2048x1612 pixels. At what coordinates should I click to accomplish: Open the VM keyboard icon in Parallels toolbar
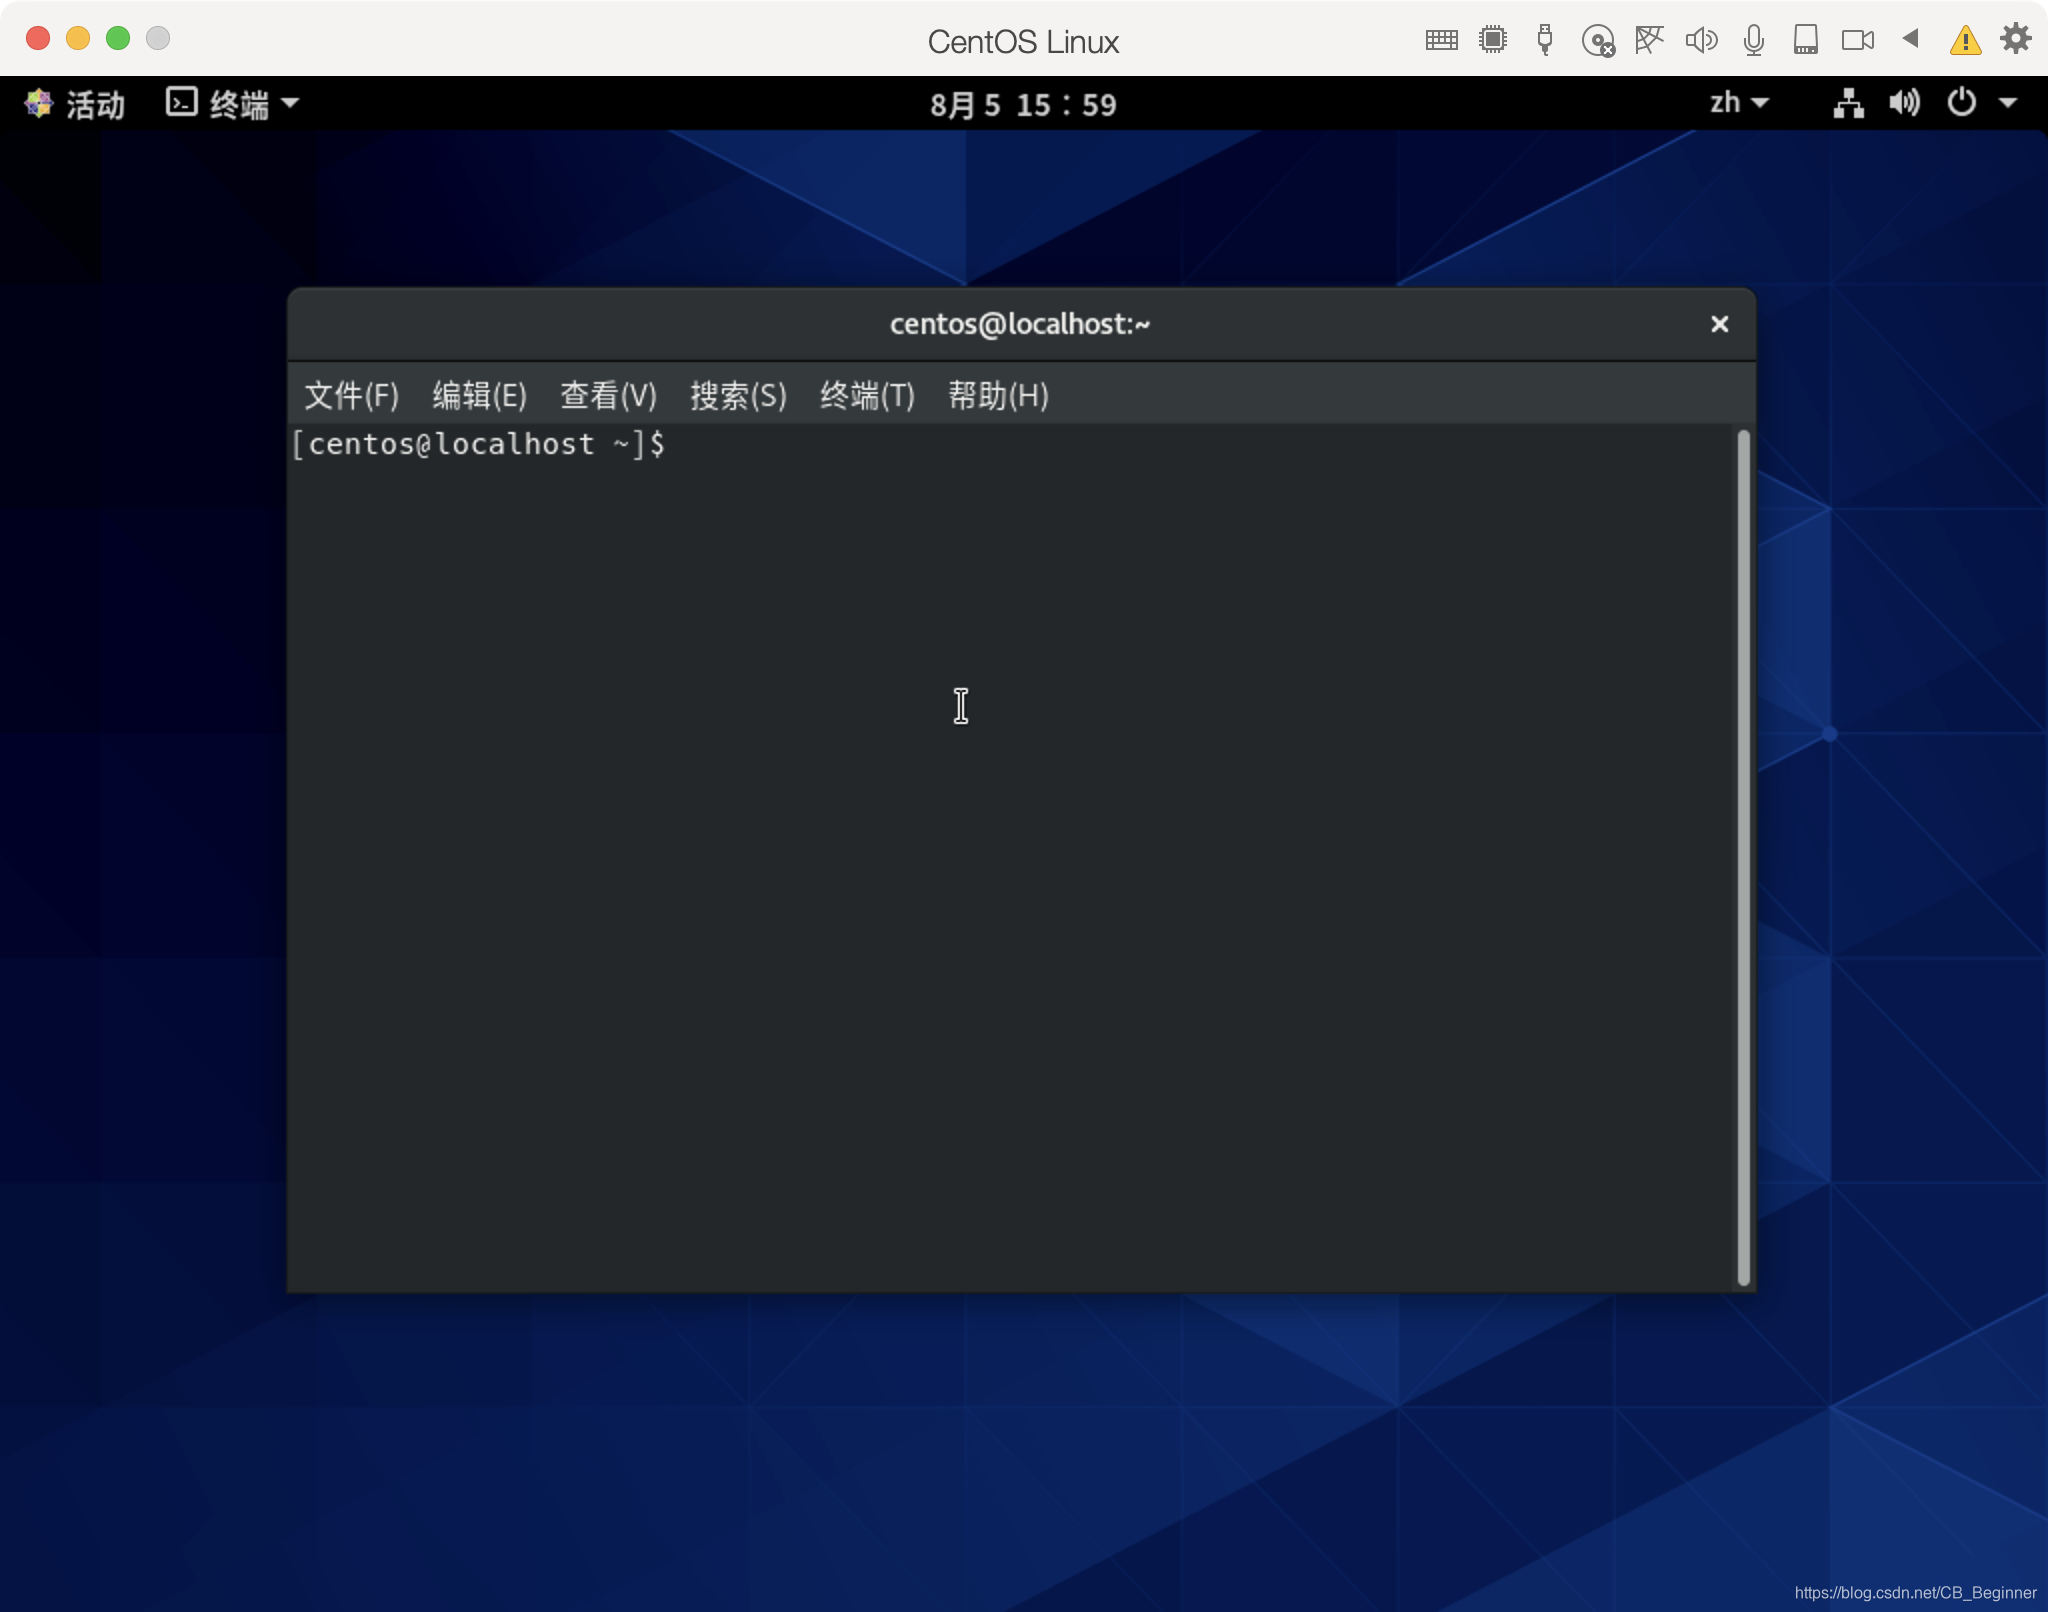tap(1441, 40)
